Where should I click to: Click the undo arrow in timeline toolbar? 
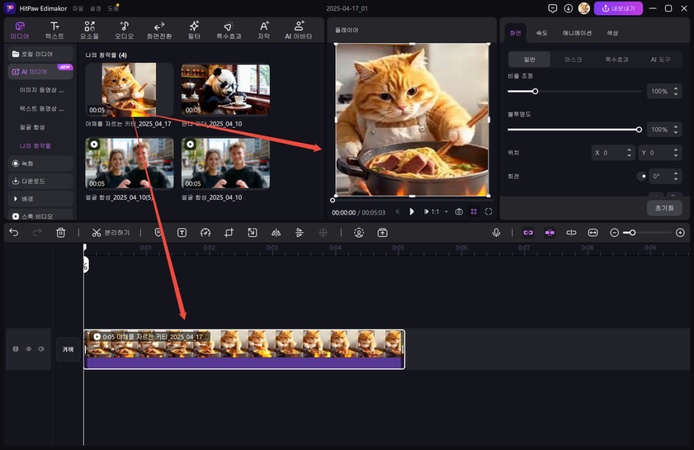(14, 232)
